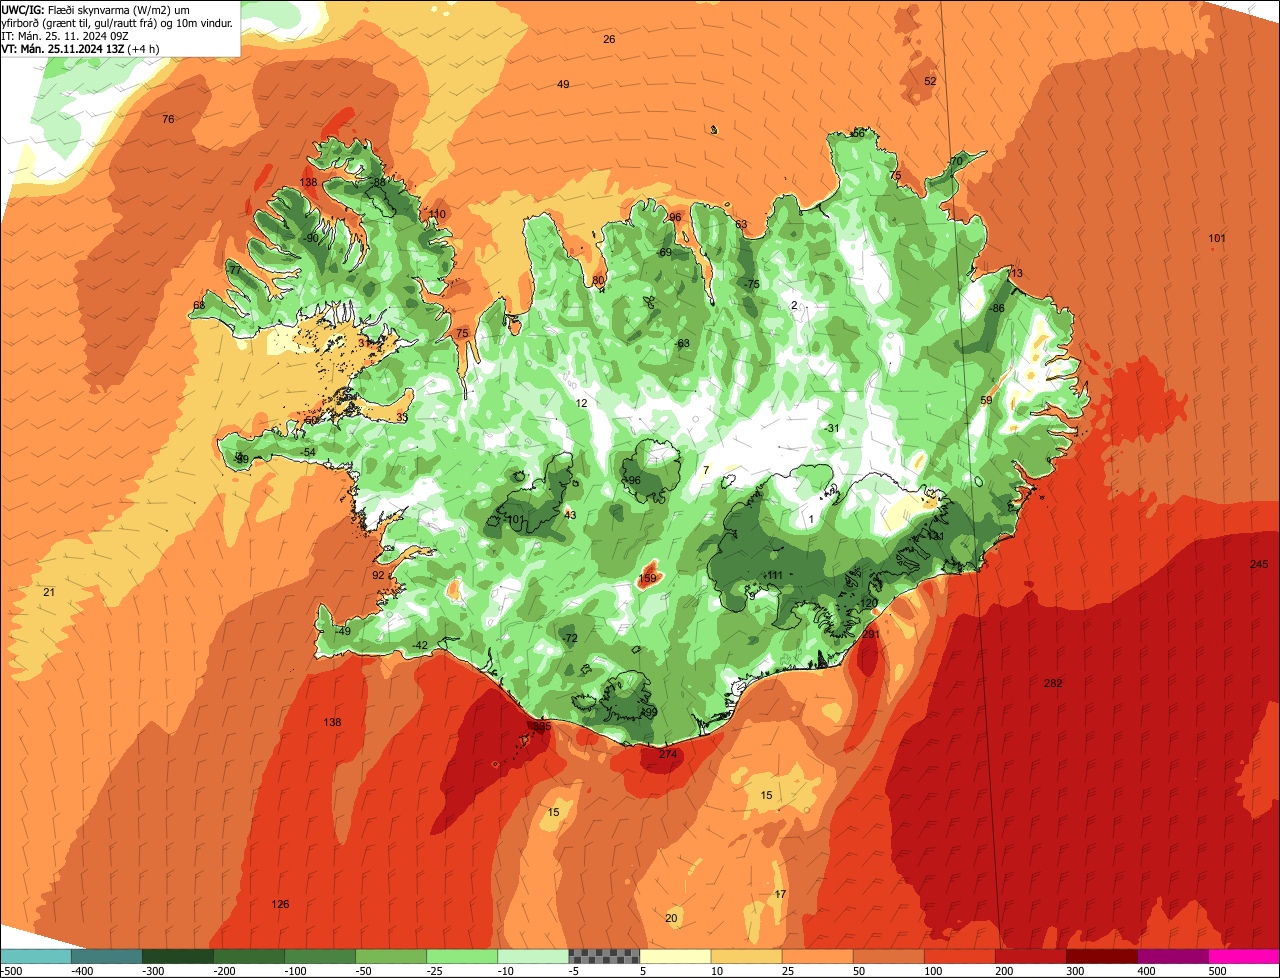Click the value -42 in southwest Iceland
Screen dimensions: 1280x978
pos(420,645)
